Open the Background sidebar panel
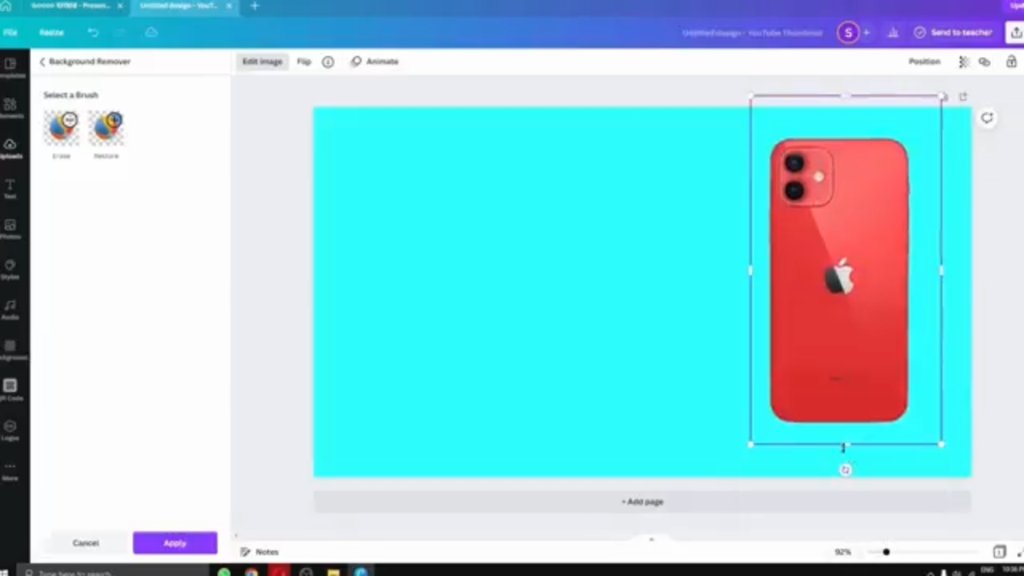This screenshot has height=576, width=1024. [10, 349]
